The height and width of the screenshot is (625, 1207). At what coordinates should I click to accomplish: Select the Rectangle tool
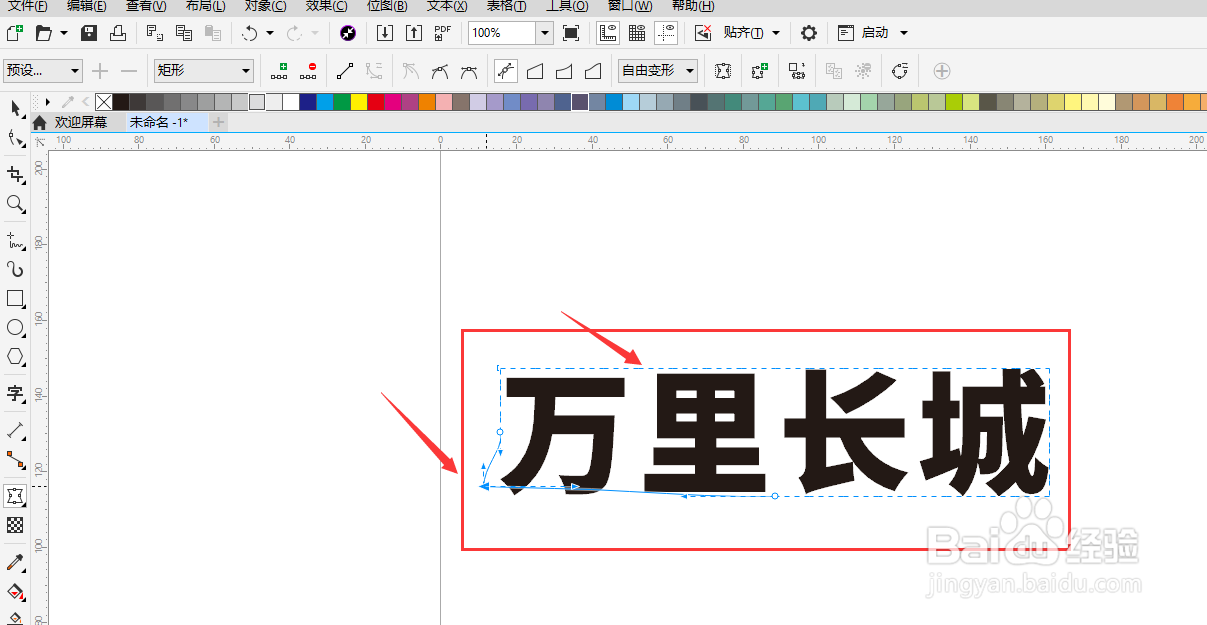tap(15, 297)
